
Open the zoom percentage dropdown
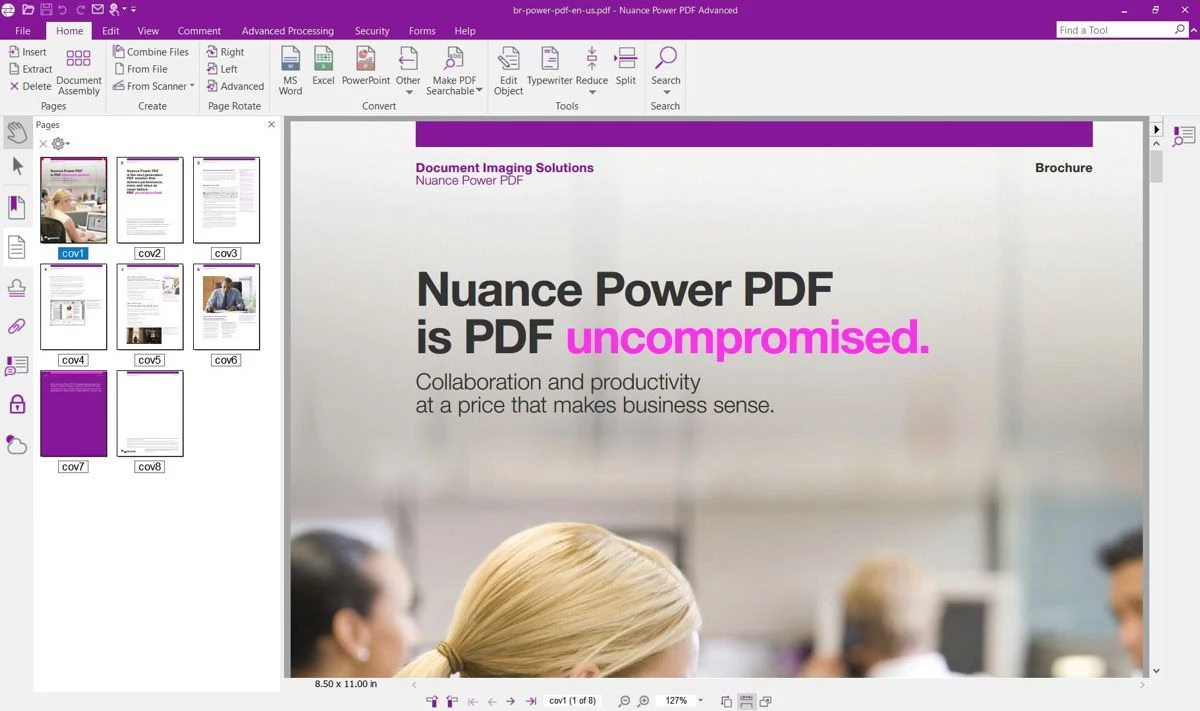(x=700, y=701)
